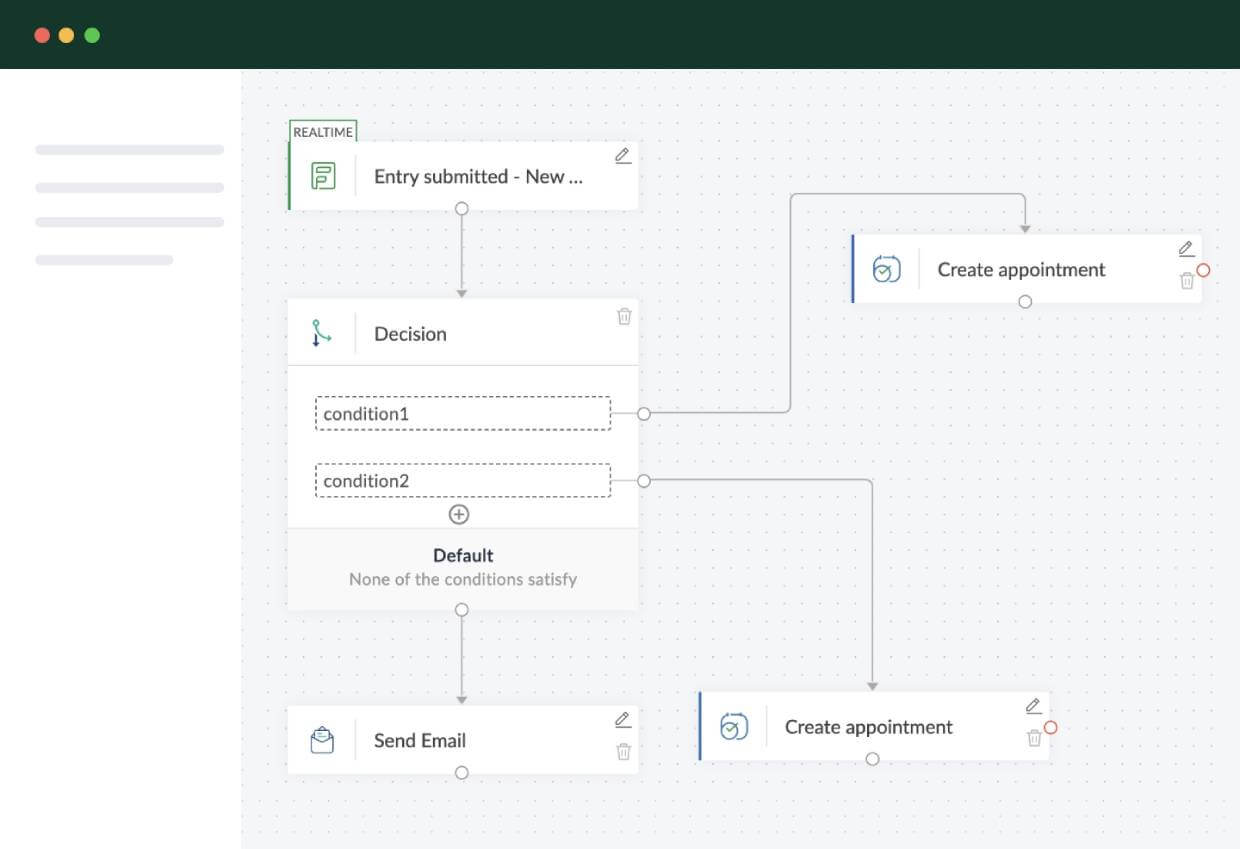Image resolution: width=1240 pixels, height=849 pixels.
Task: Click output connector below lower Create appointment
Action: coord(873,759)
